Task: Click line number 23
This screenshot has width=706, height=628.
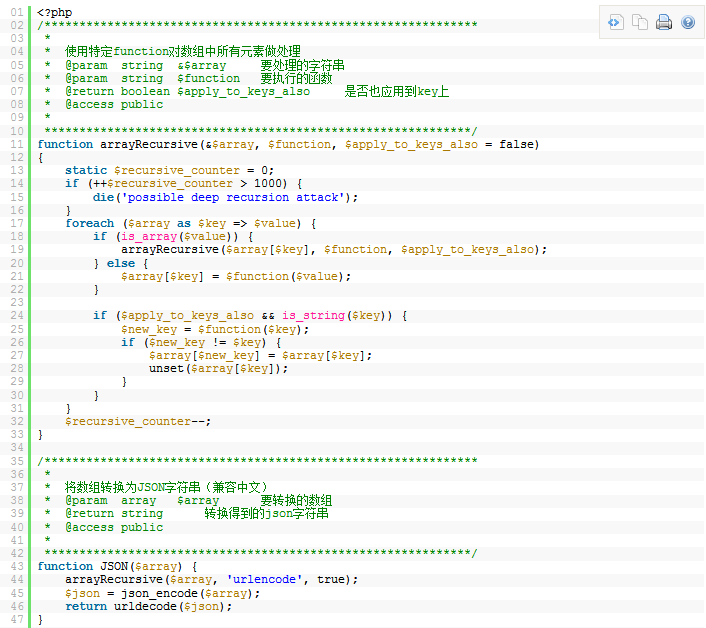Action: pyautogui.click(x=17, y=303)
